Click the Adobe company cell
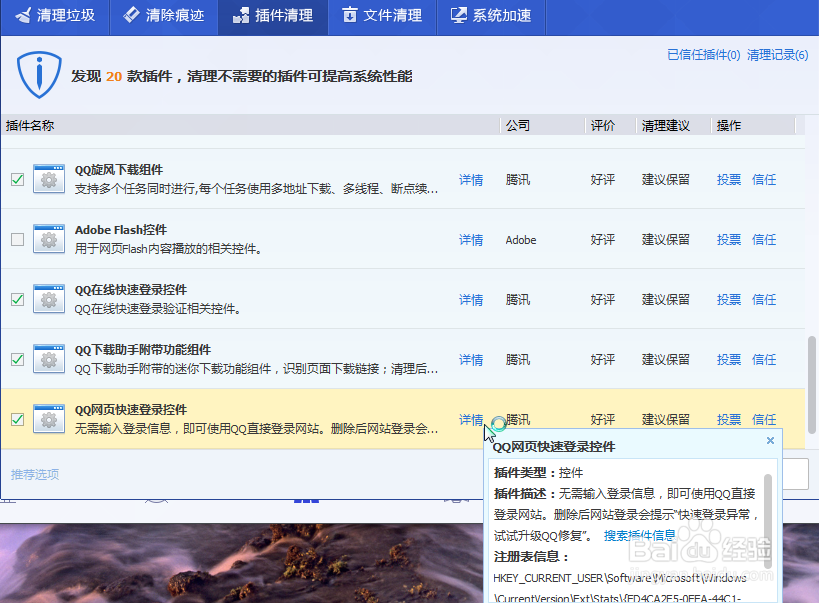This screenshot has height=603, width=819. click(x=521, y=240)
